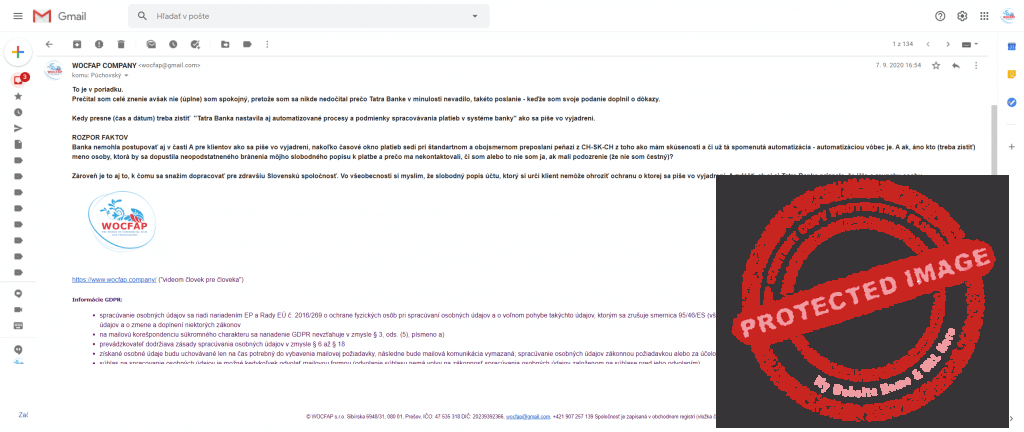Open Drafts in sidebar
The width and height of the screenshot is (1024, 432).
point(18,144)
